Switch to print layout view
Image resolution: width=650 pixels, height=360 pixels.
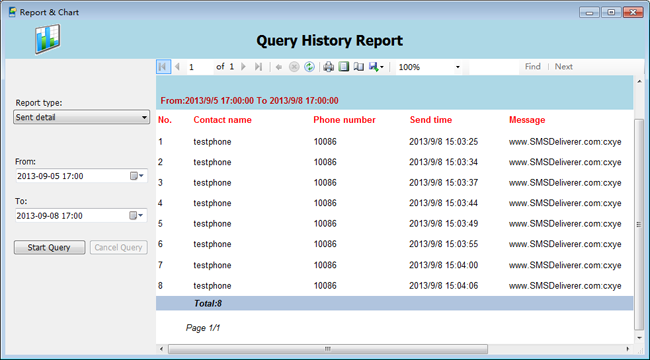344,67
